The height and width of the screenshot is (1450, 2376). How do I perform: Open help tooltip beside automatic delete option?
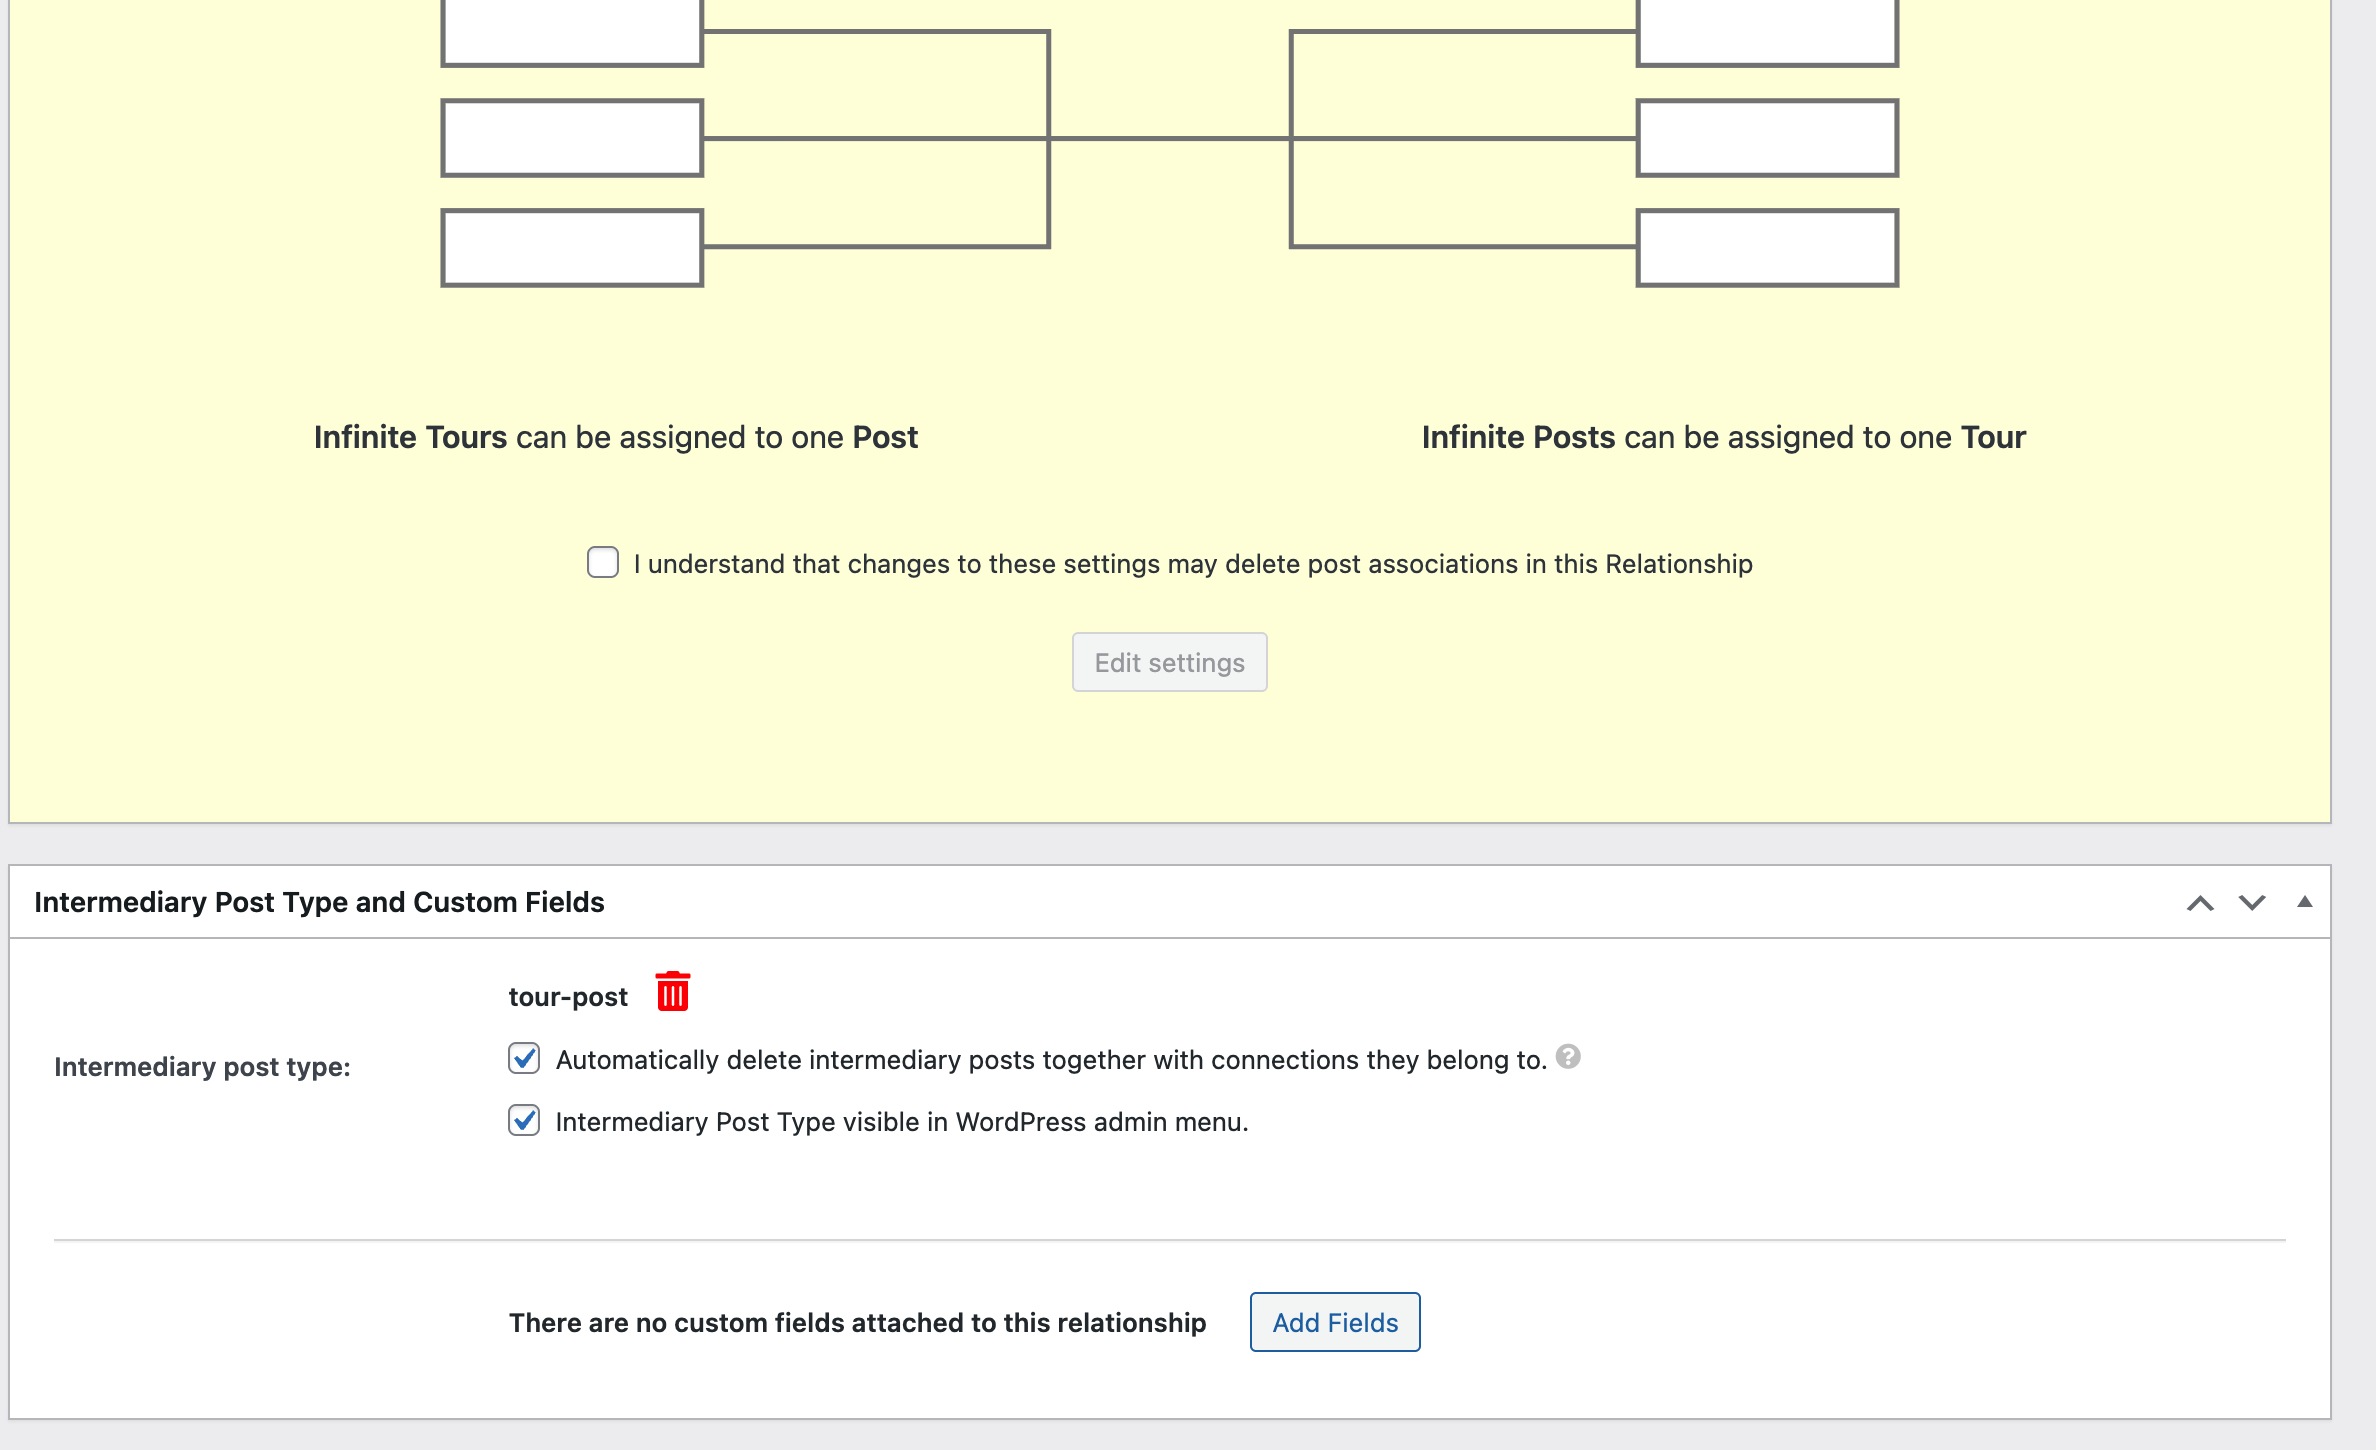pyautogui.click(x=1568, y=1057)
